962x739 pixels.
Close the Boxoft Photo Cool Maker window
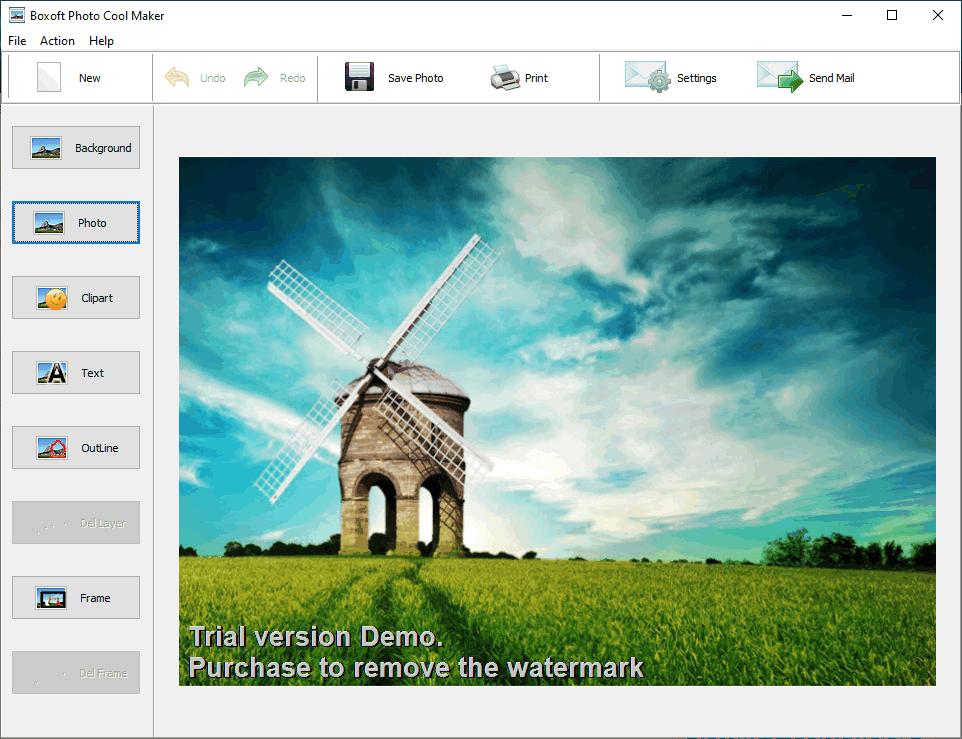(x=937, y=15)
